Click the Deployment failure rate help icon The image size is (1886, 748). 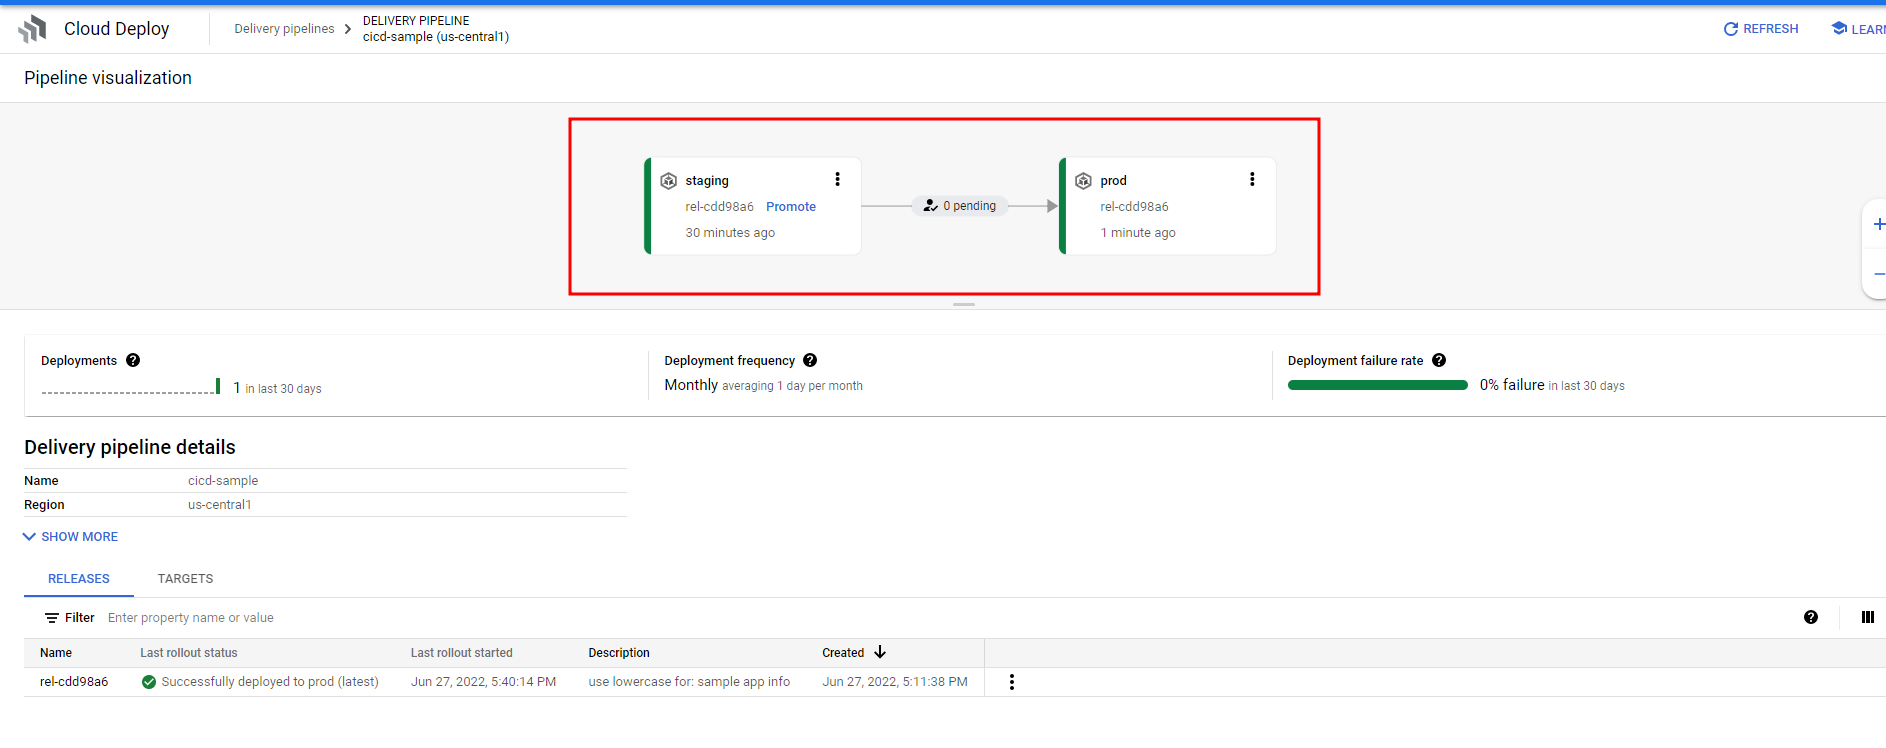[x=1439, y=360]
